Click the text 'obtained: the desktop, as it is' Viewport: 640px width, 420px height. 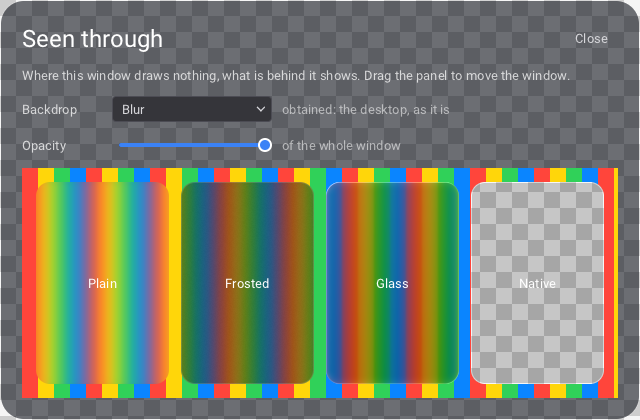tap(366, 109)
